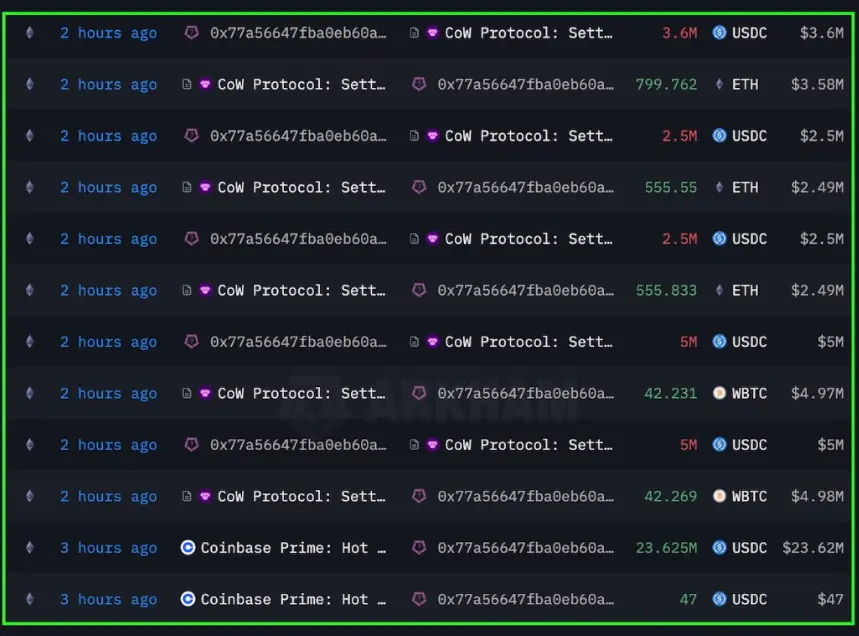Click the Coinbase Prime logo in the $47 row
This screenshot has height=636, width=859.
click(x=188, y=599)
